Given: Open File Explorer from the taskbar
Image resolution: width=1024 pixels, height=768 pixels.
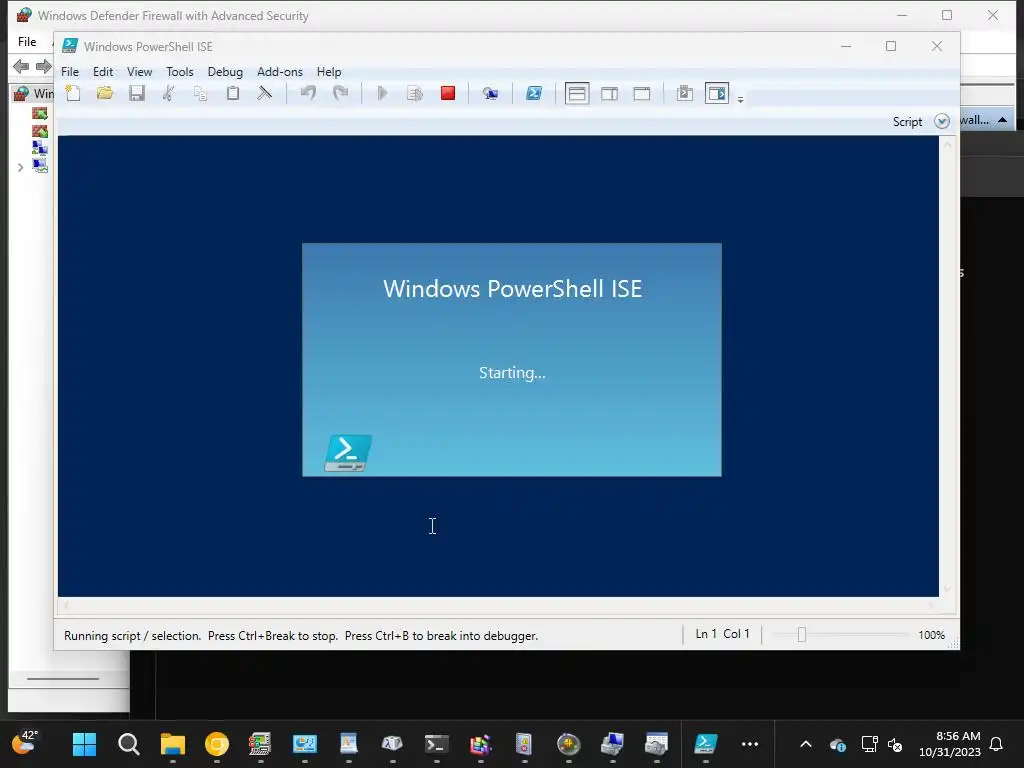Looking at the screenshot, I should tap(173, 744).
